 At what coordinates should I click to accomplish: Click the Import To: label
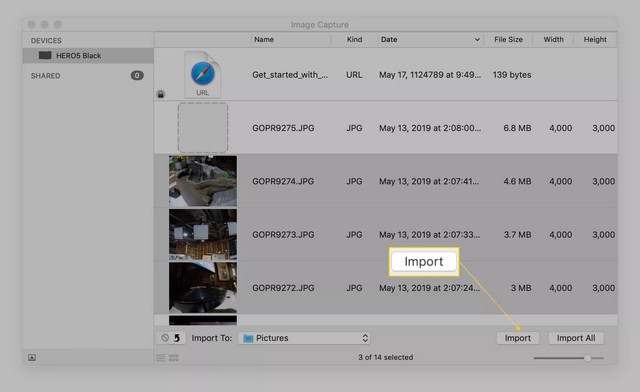(x=211, y=338)
